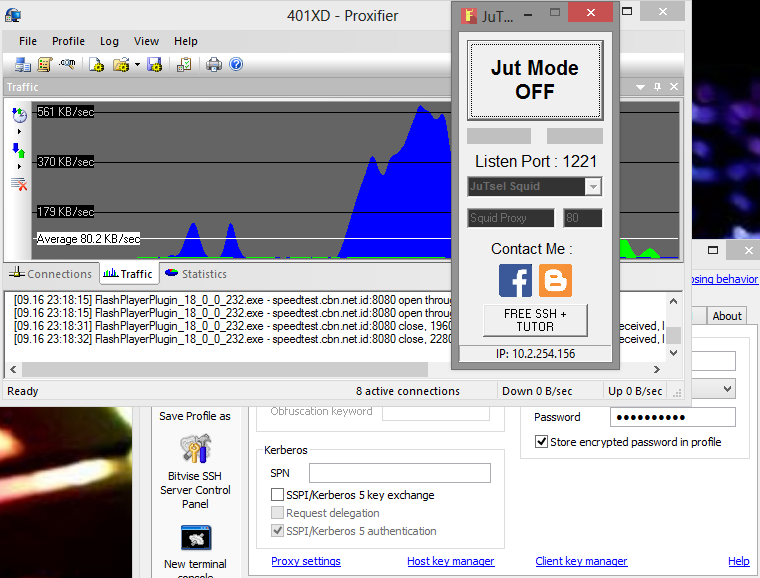Click the Obfuscation keyword field

click(x=436, y=413)
